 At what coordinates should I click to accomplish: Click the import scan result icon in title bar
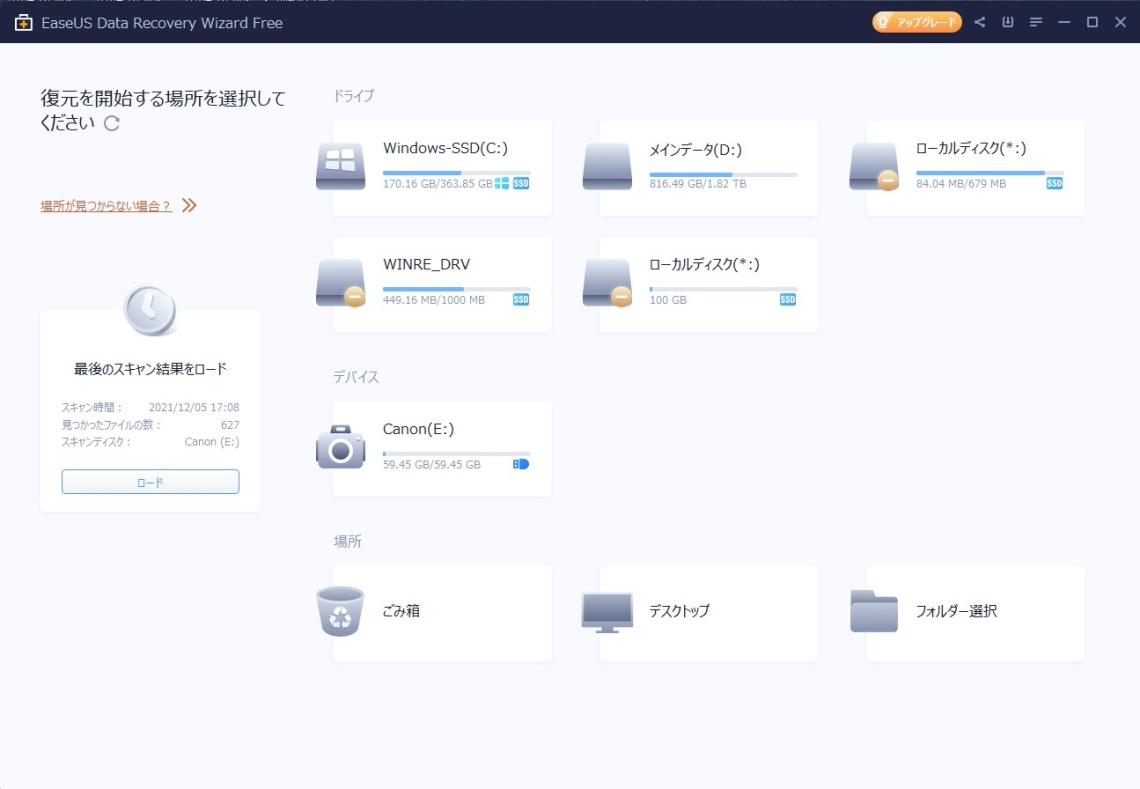(x=1008, y=23)
